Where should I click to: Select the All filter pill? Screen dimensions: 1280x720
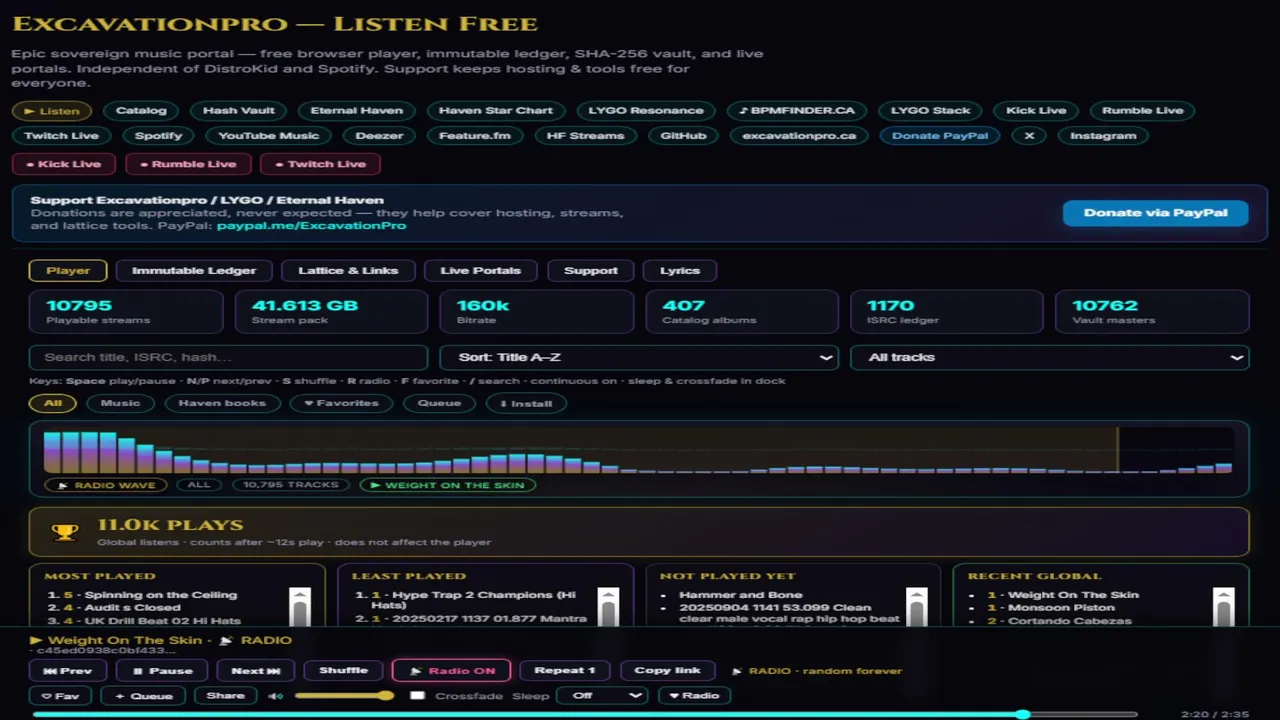tap(52, 403)
